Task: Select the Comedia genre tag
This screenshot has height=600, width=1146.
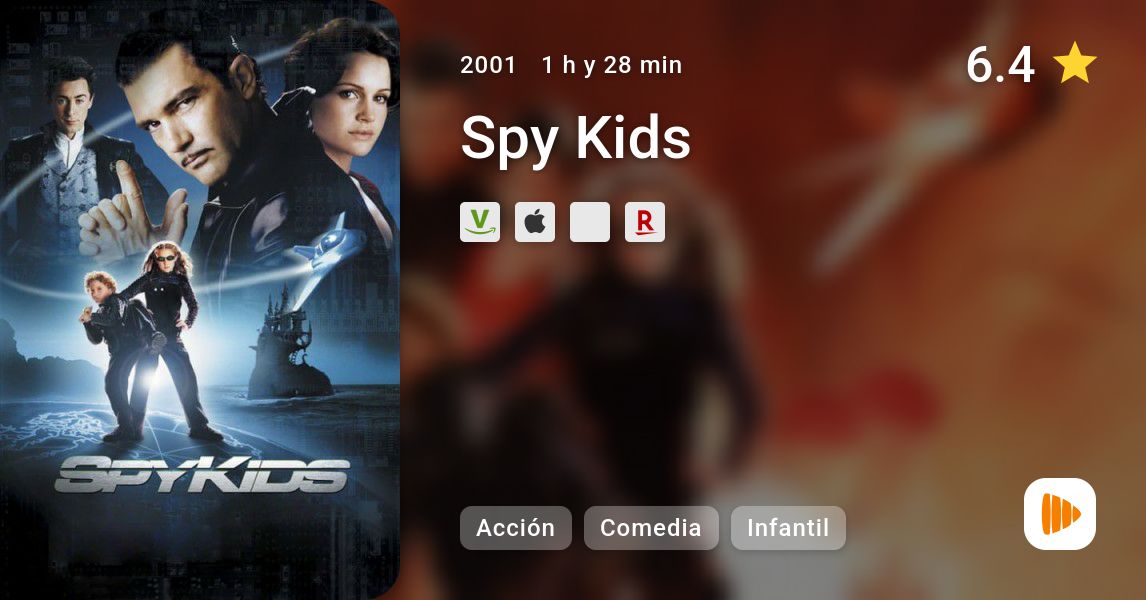Action: [650, 528]
